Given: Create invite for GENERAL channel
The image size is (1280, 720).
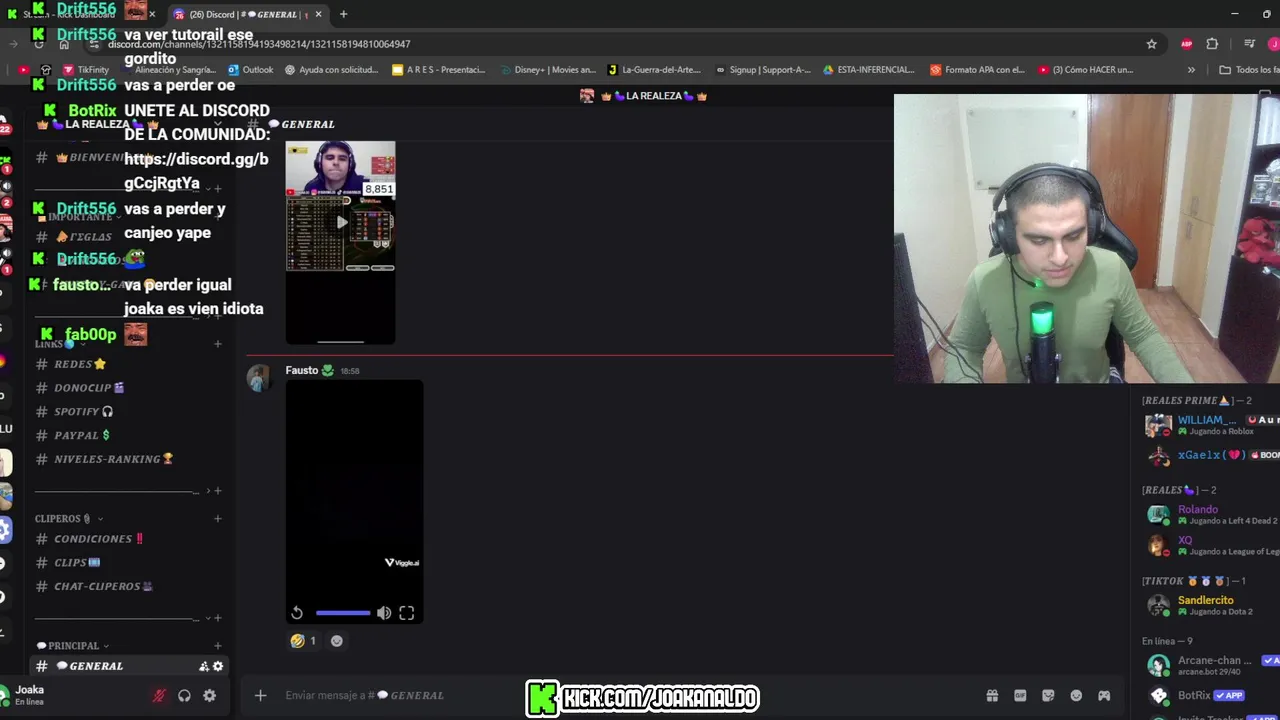Looking at the screenshot, I should point(204,666).
